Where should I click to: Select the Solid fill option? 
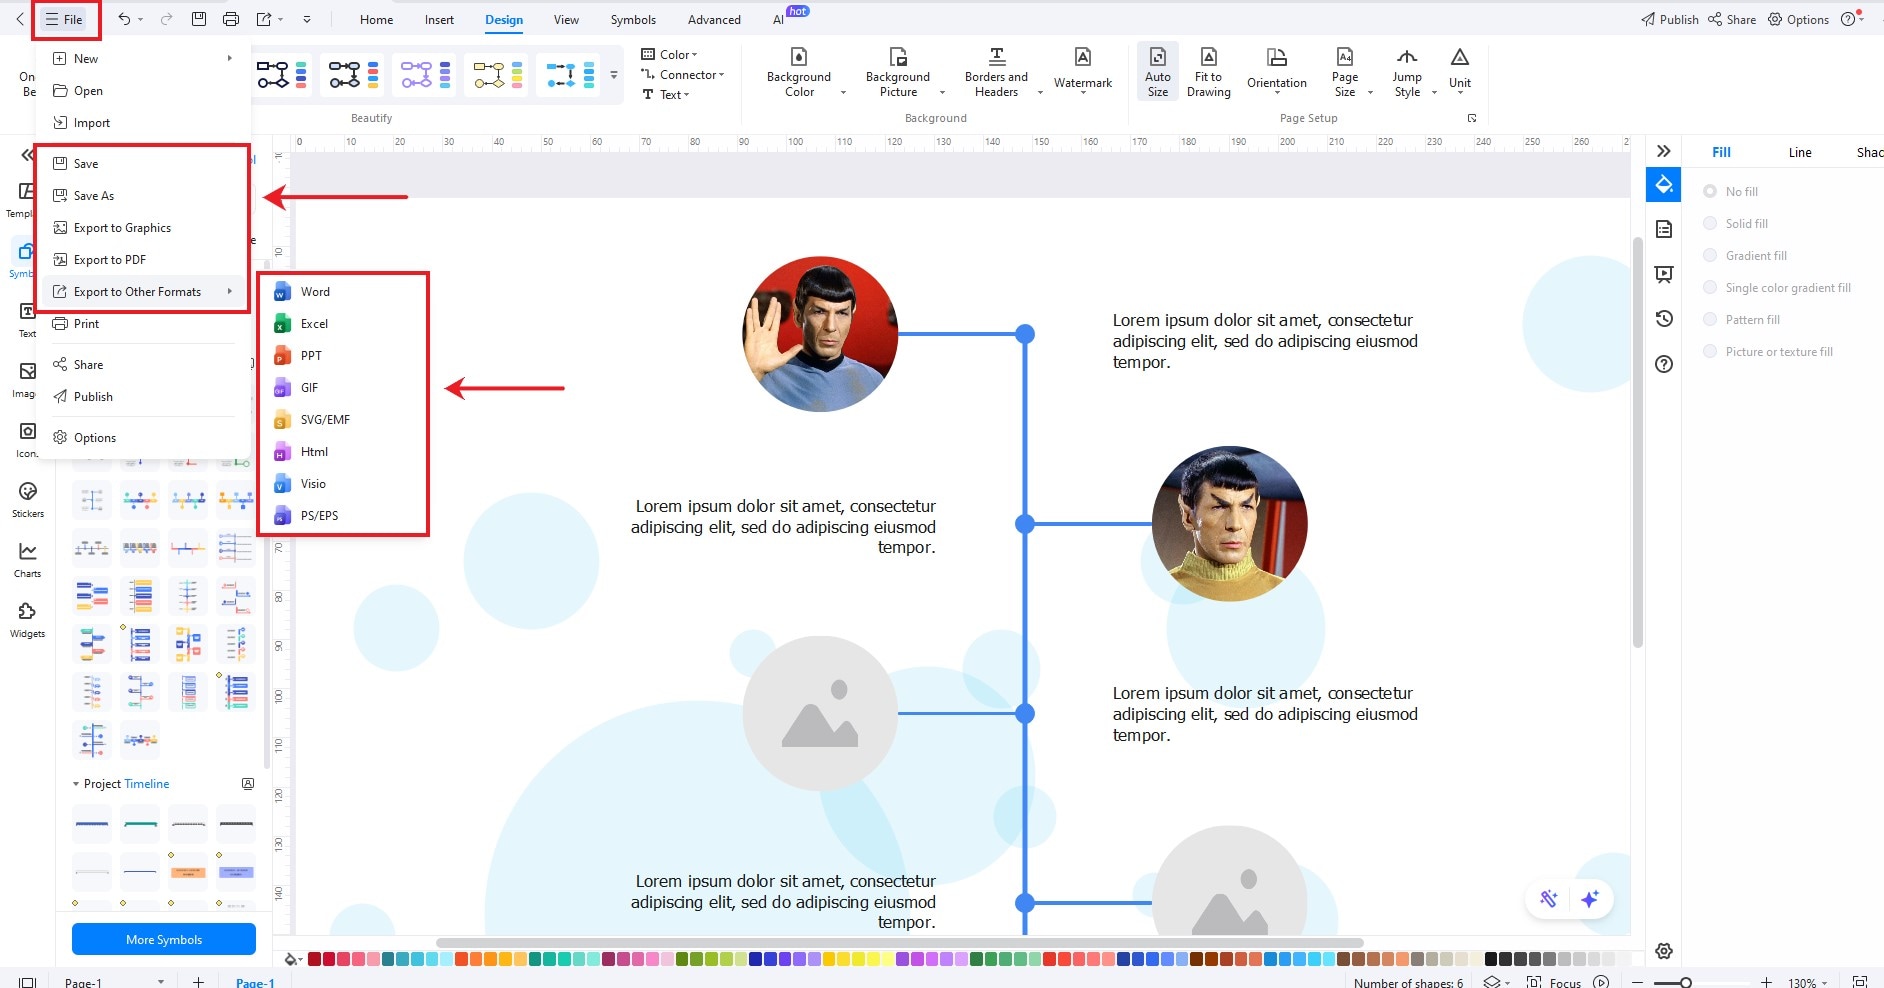(x=1736, y=223)
